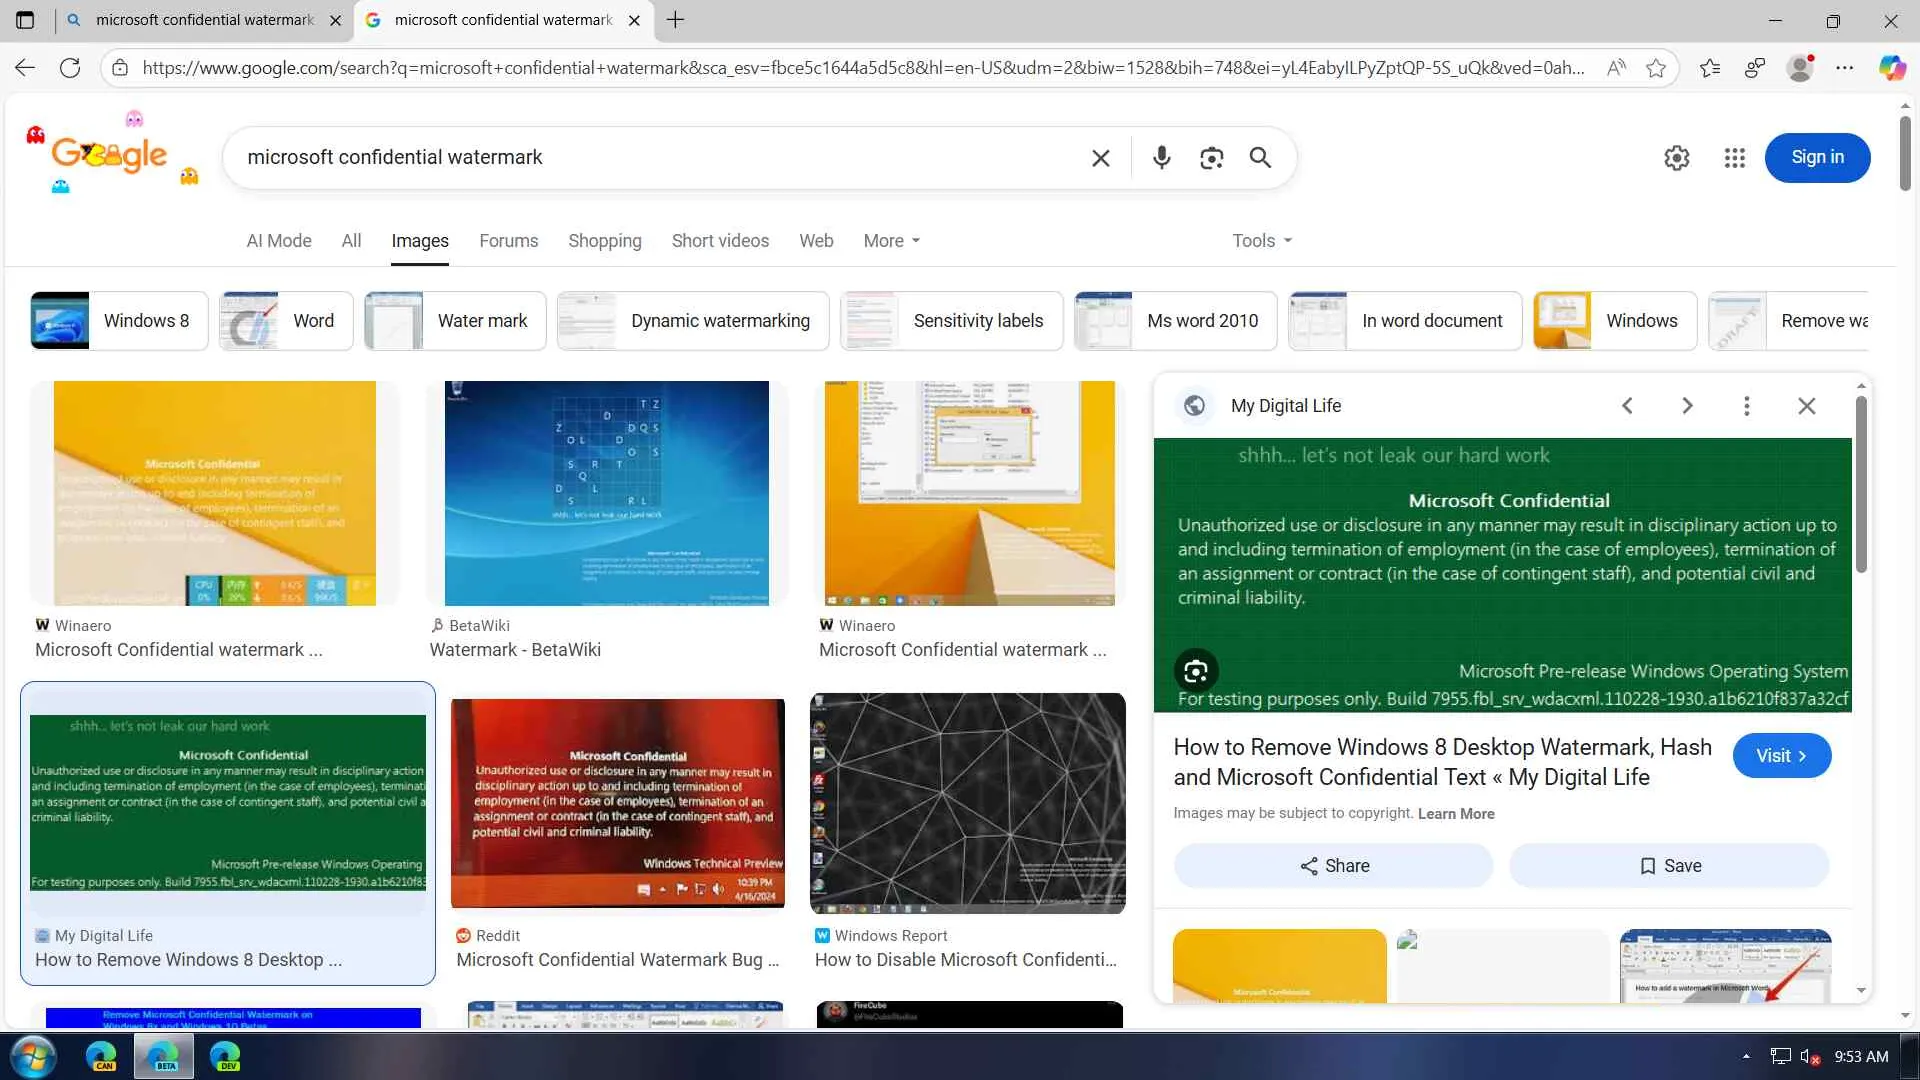Click the voice search microphone icon
Image resolution: width=1920 pixels, height=1080 pixels.
(x=1161, y=158)
